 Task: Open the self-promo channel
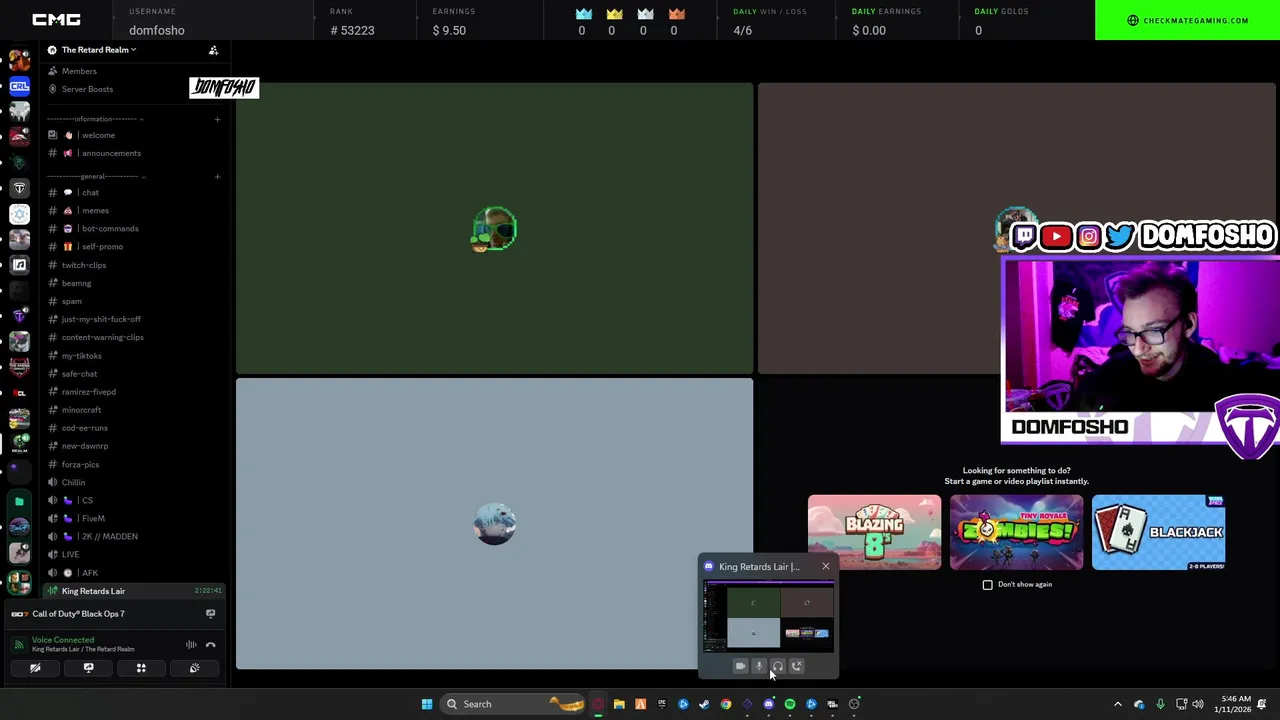102,246
